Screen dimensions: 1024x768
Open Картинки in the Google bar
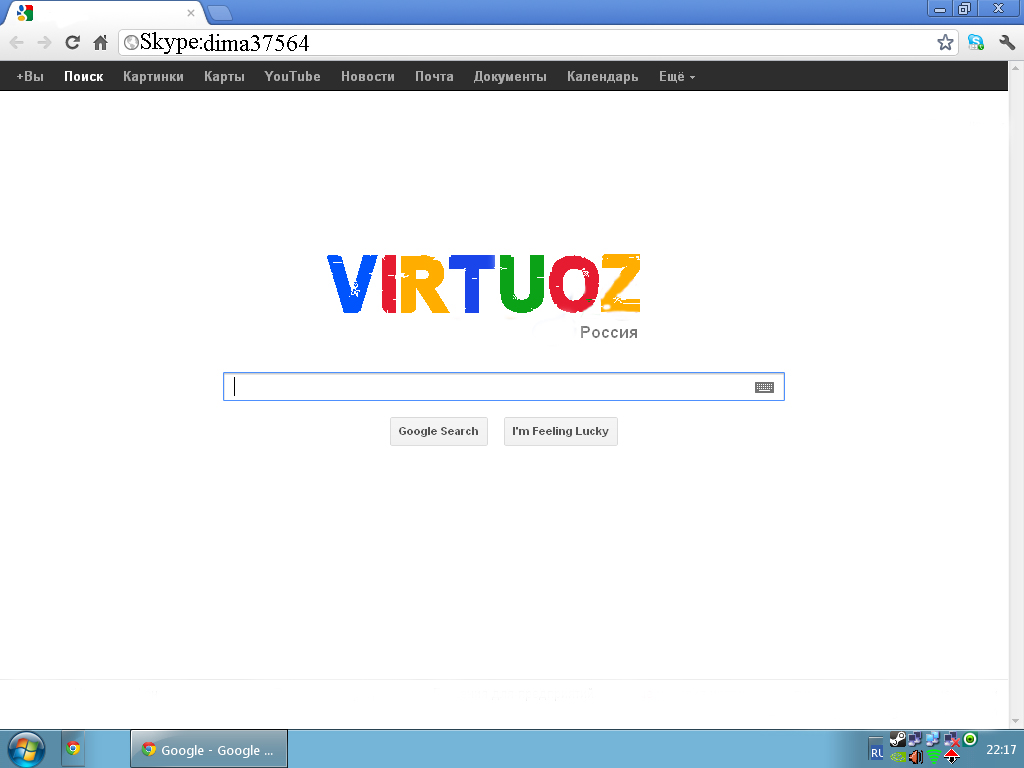153,76
